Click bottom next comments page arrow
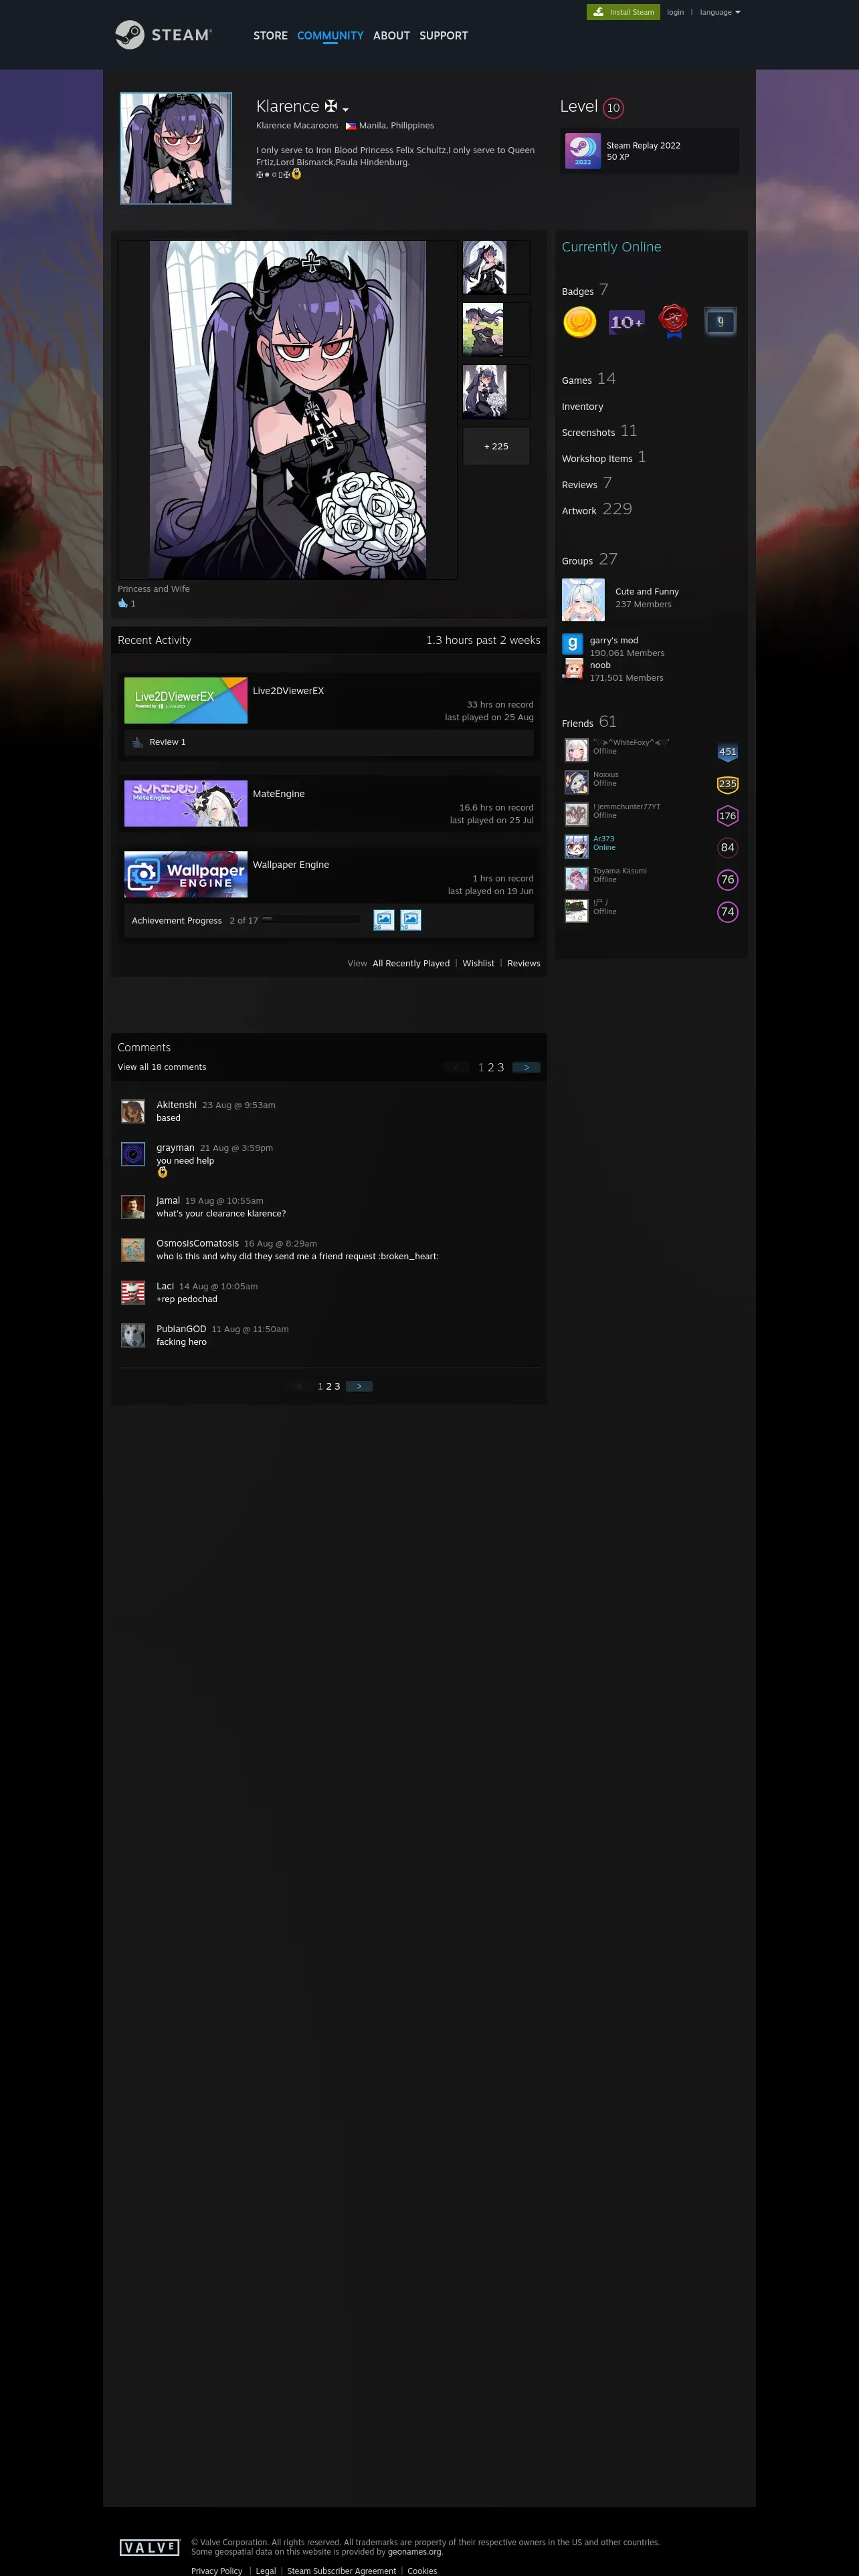Screen dimensions: 859x2576 [x=359, y=1386]
